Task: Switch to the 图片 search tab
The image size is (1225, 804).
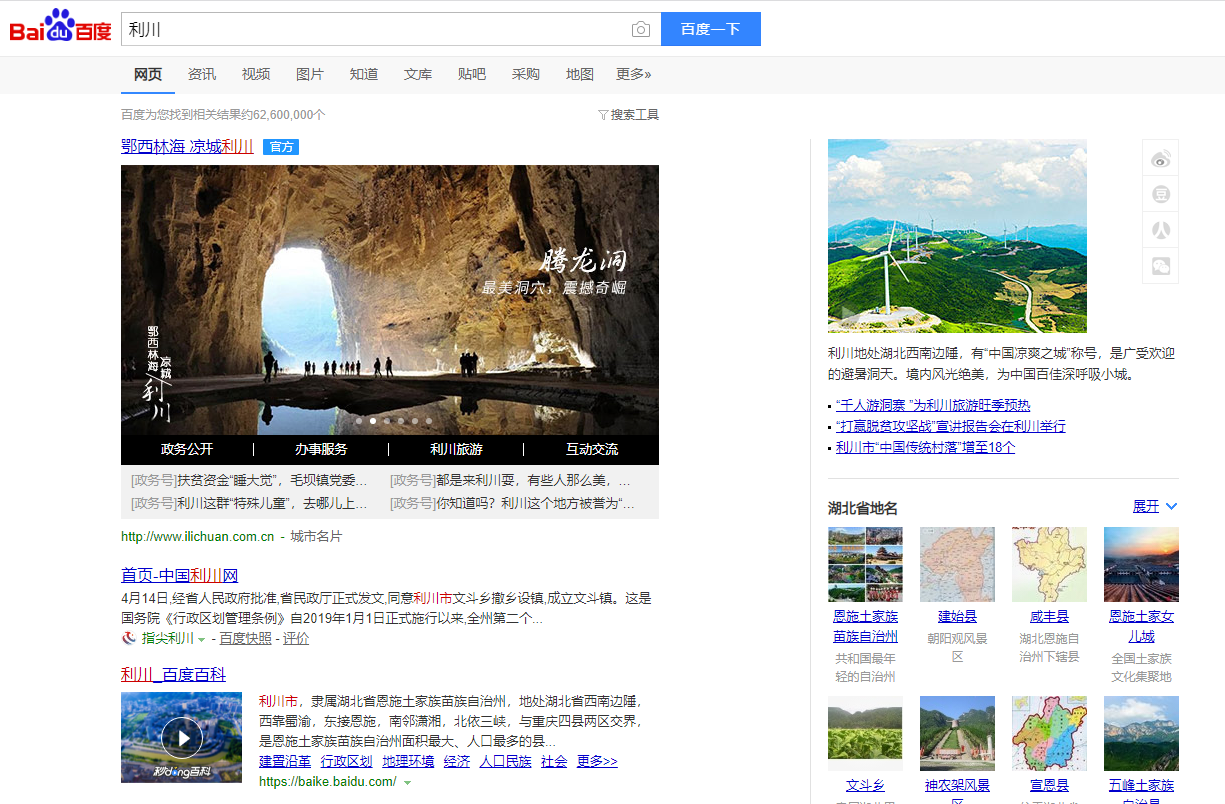Action: 310,74
